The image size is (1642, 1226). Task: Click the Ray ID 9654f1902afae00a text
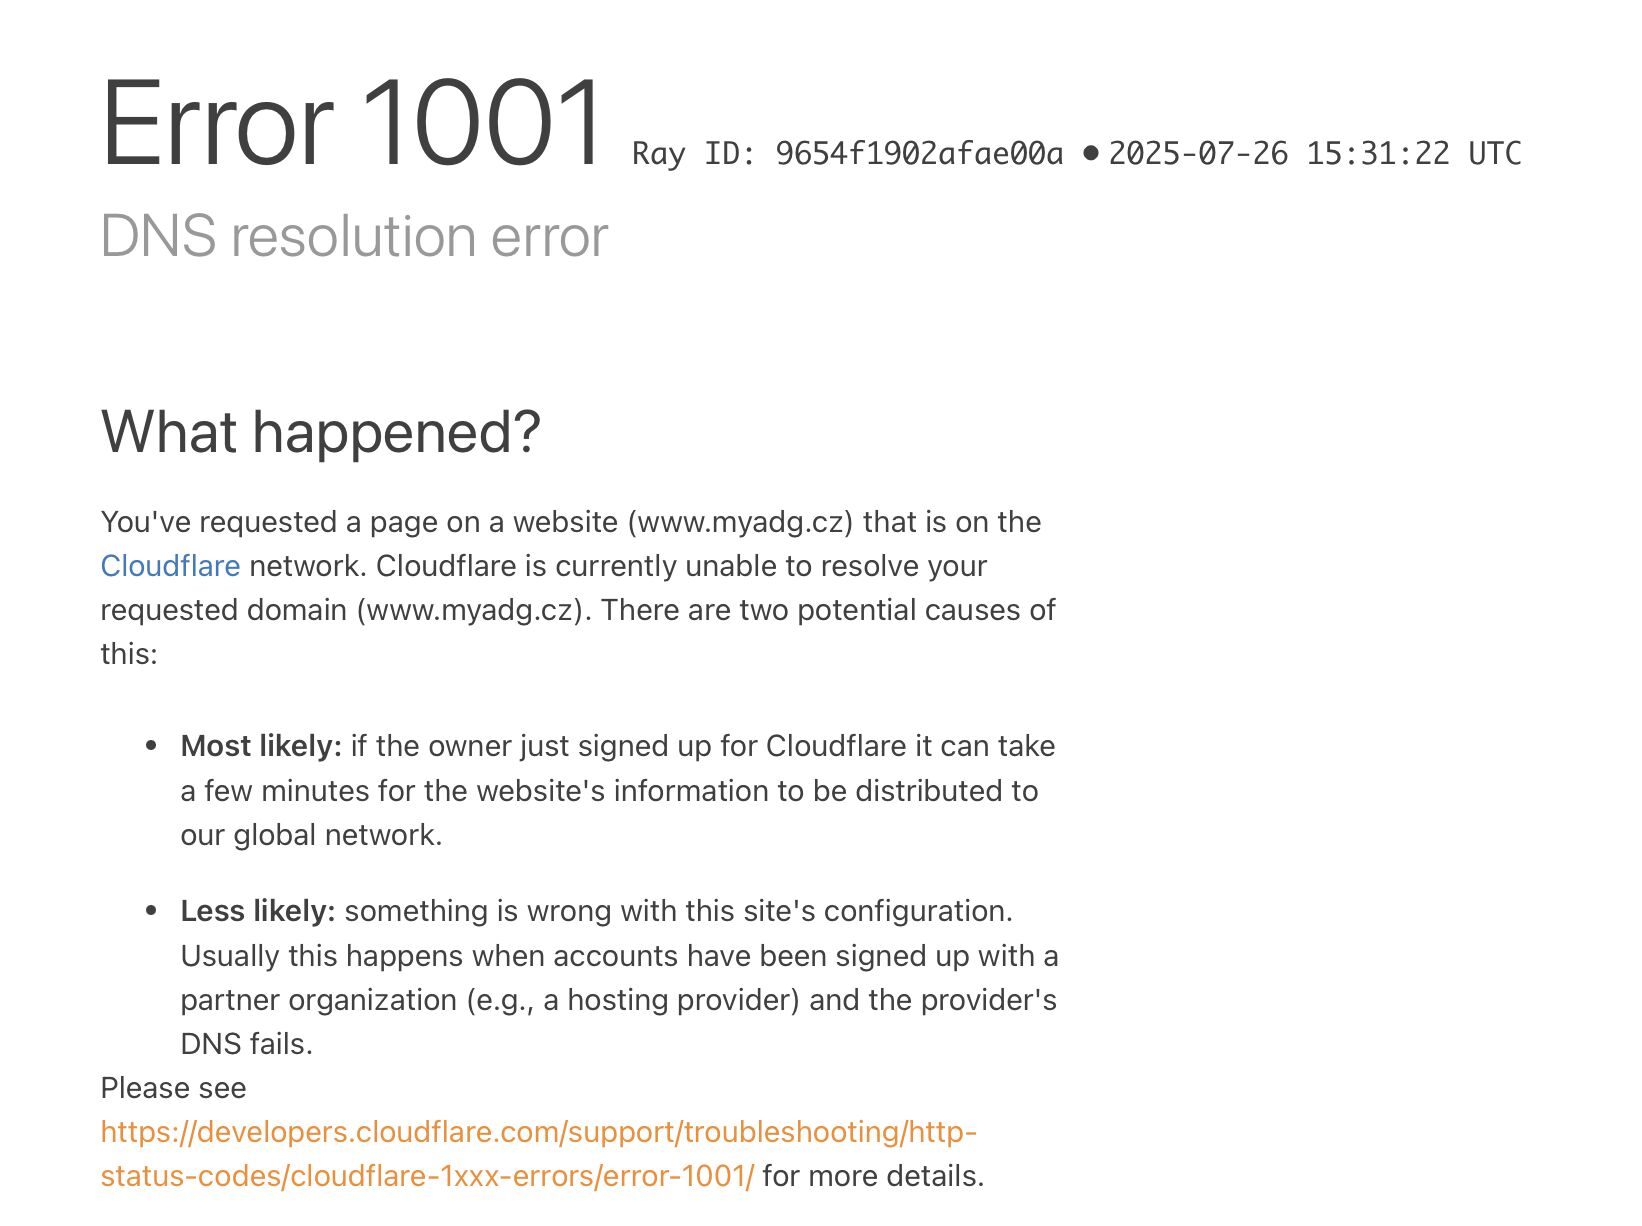click(x=848, y=154)
